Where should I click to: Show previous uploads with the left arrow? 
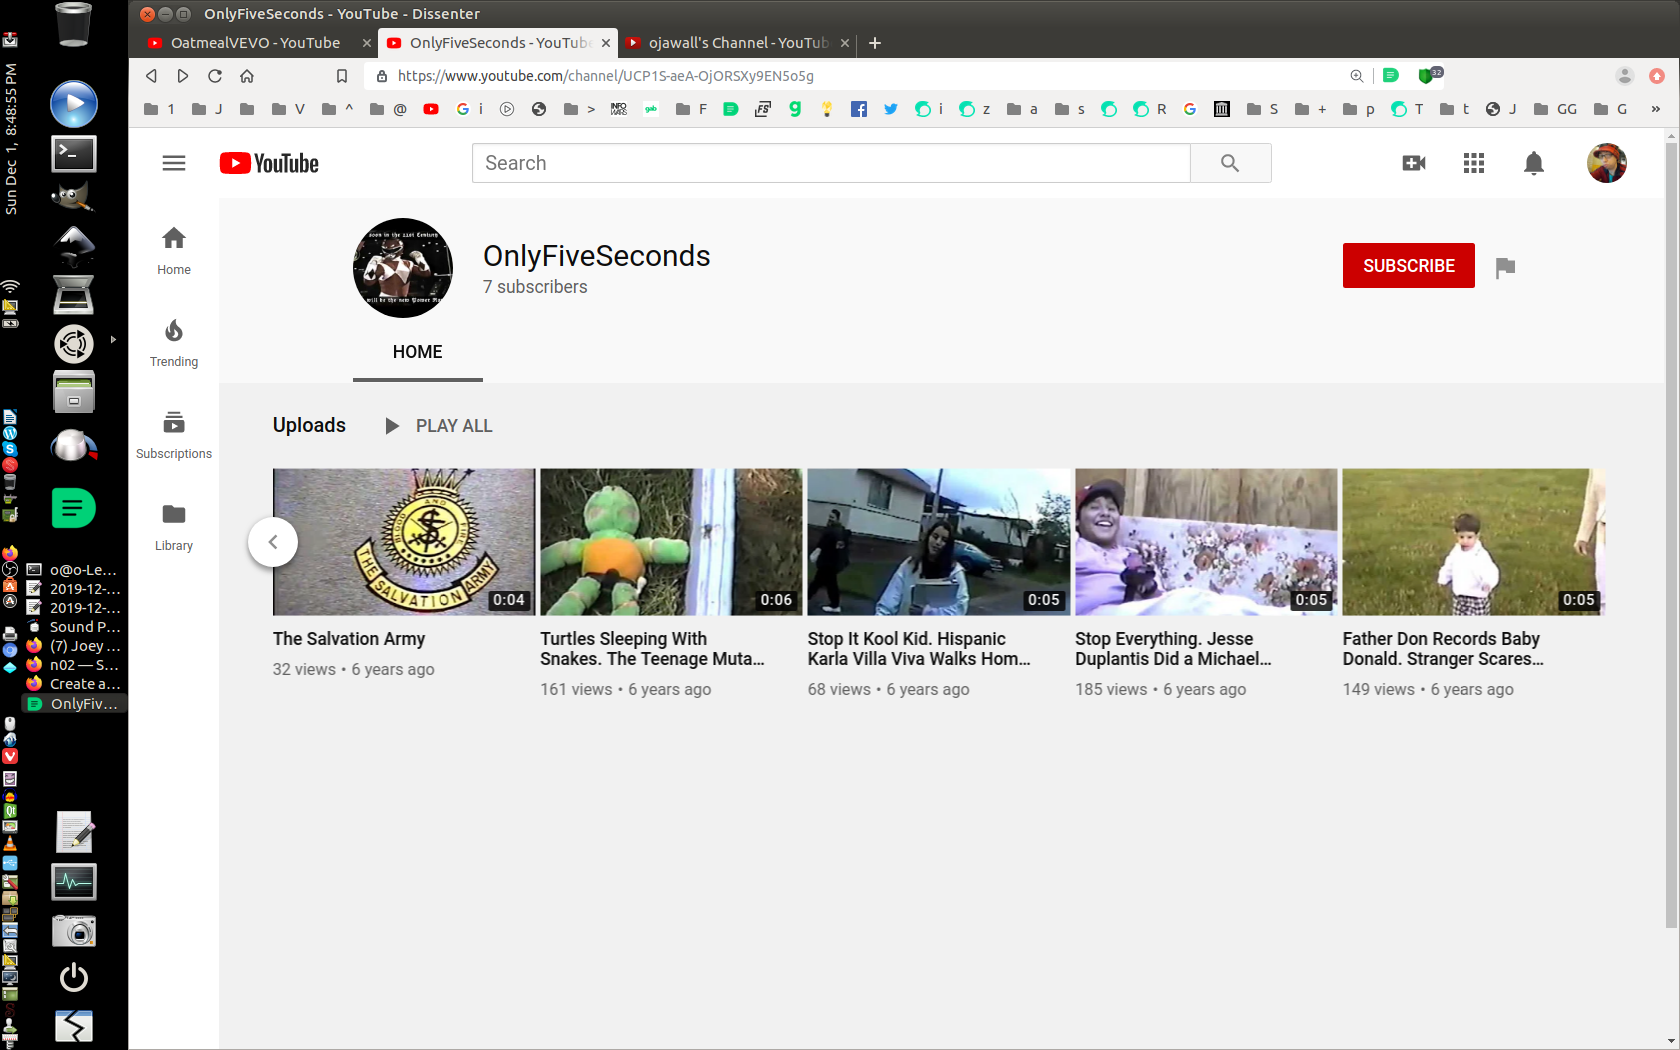(273, 542)
